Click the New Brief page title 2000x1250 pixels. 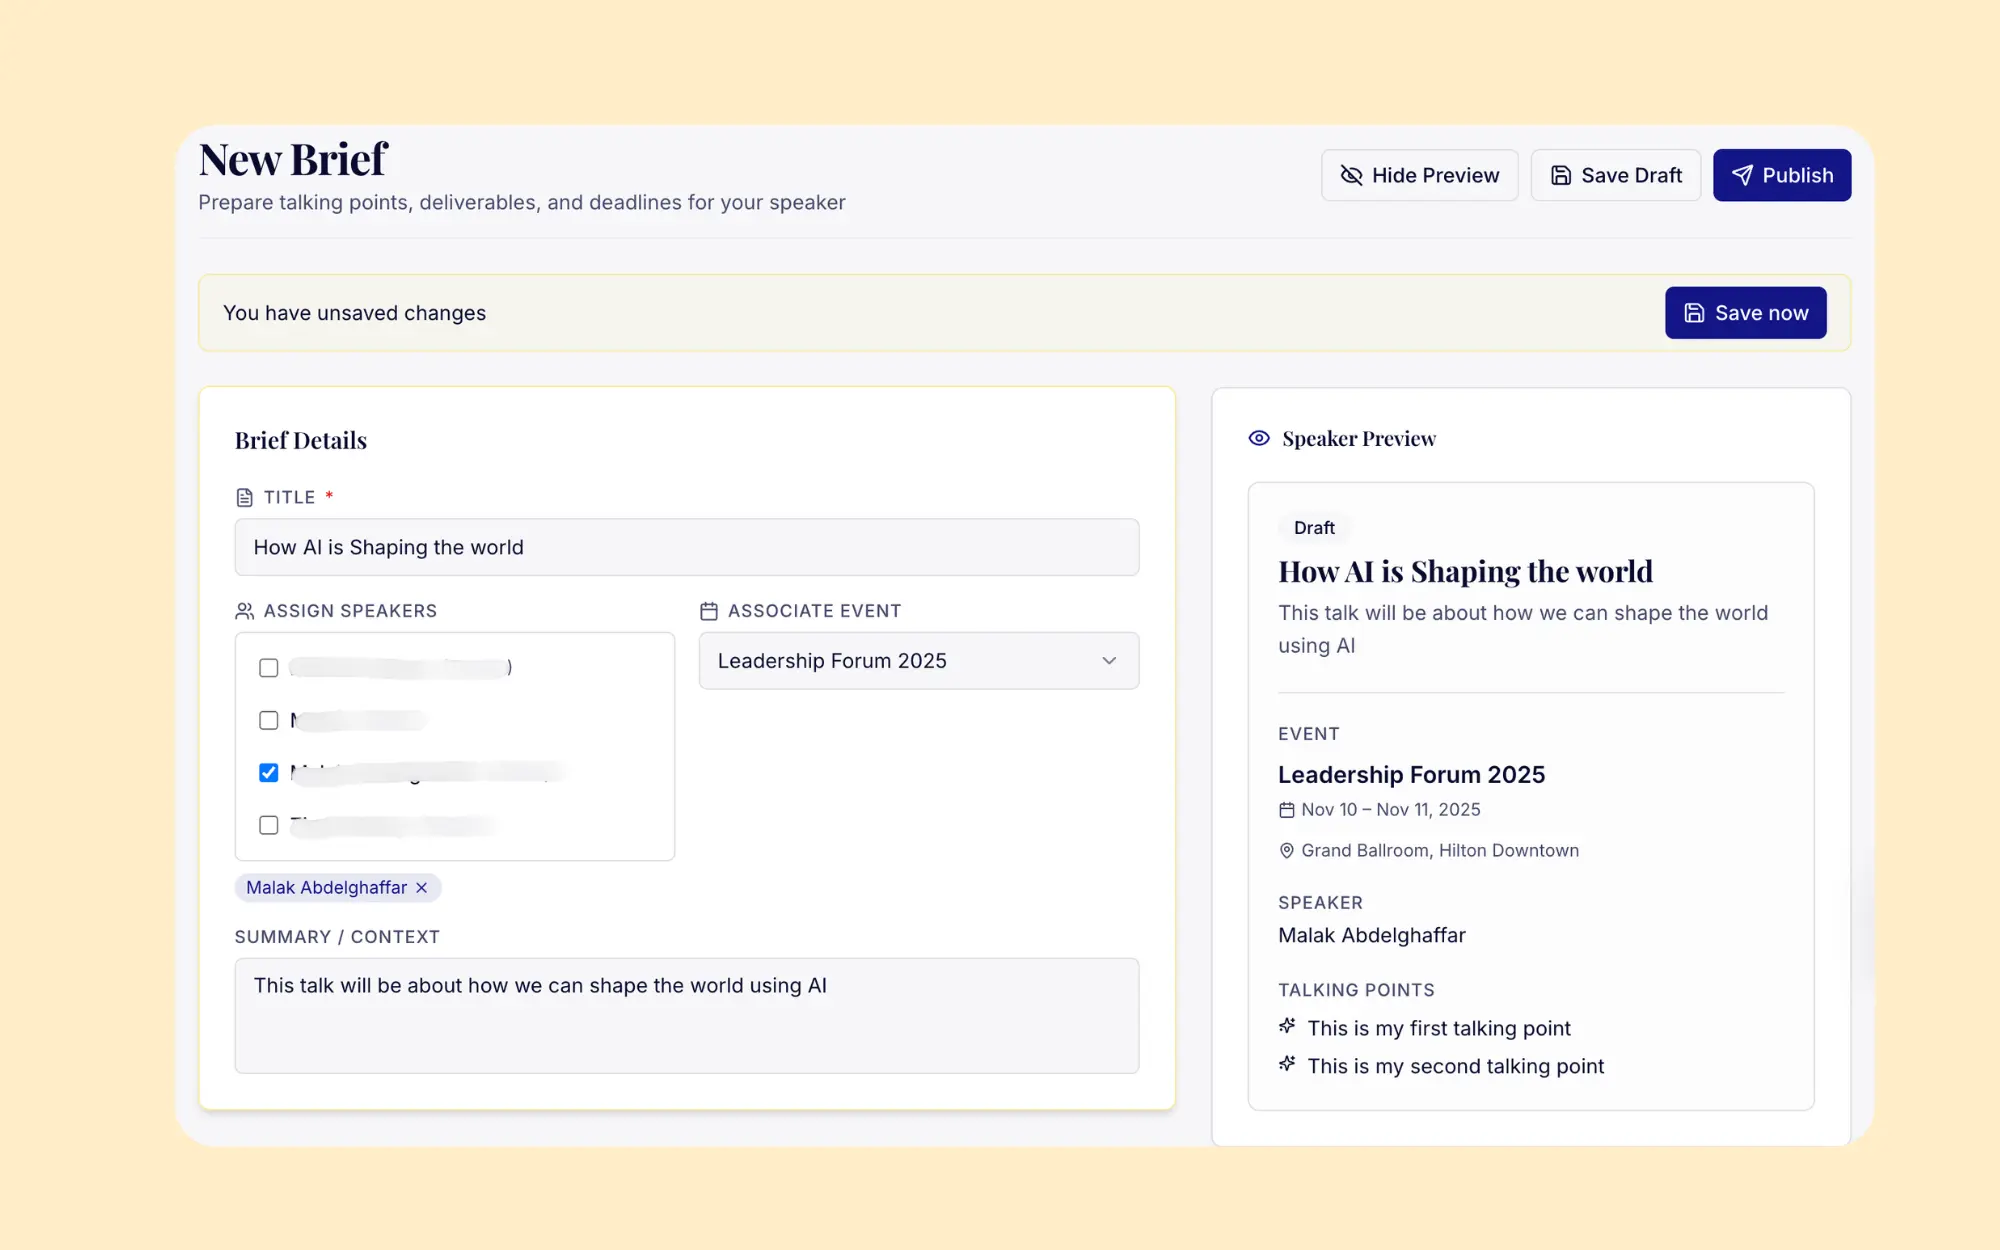(292, 160)
